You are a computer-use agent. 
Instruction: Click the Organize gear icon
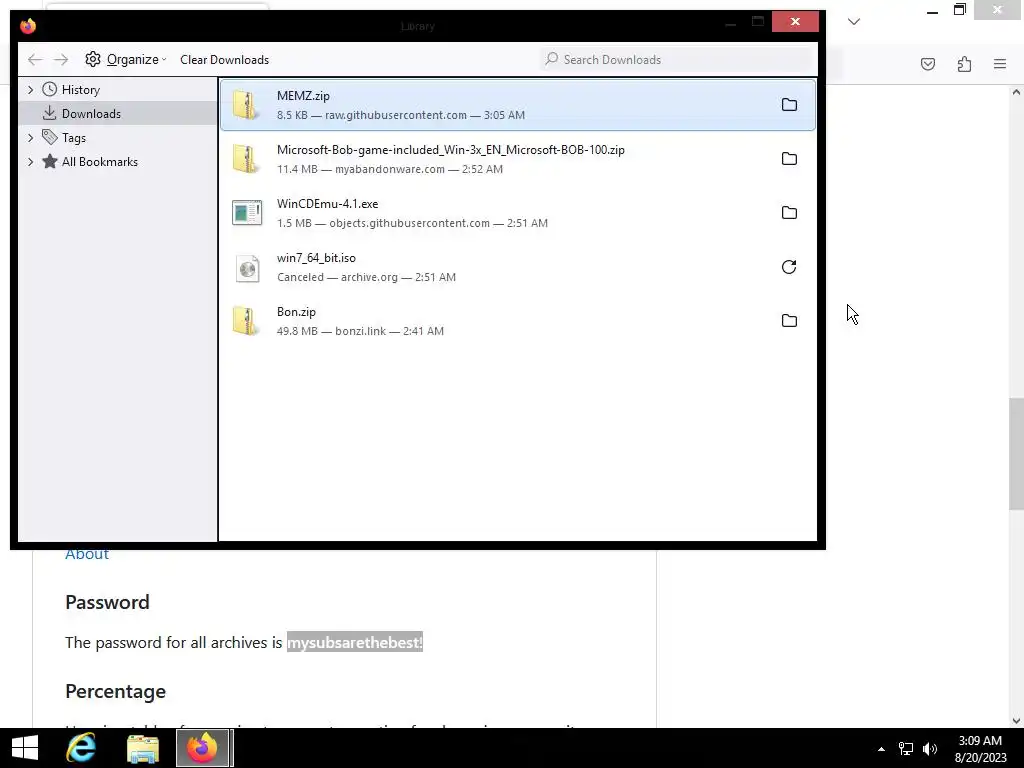click(x=93, y=59)
